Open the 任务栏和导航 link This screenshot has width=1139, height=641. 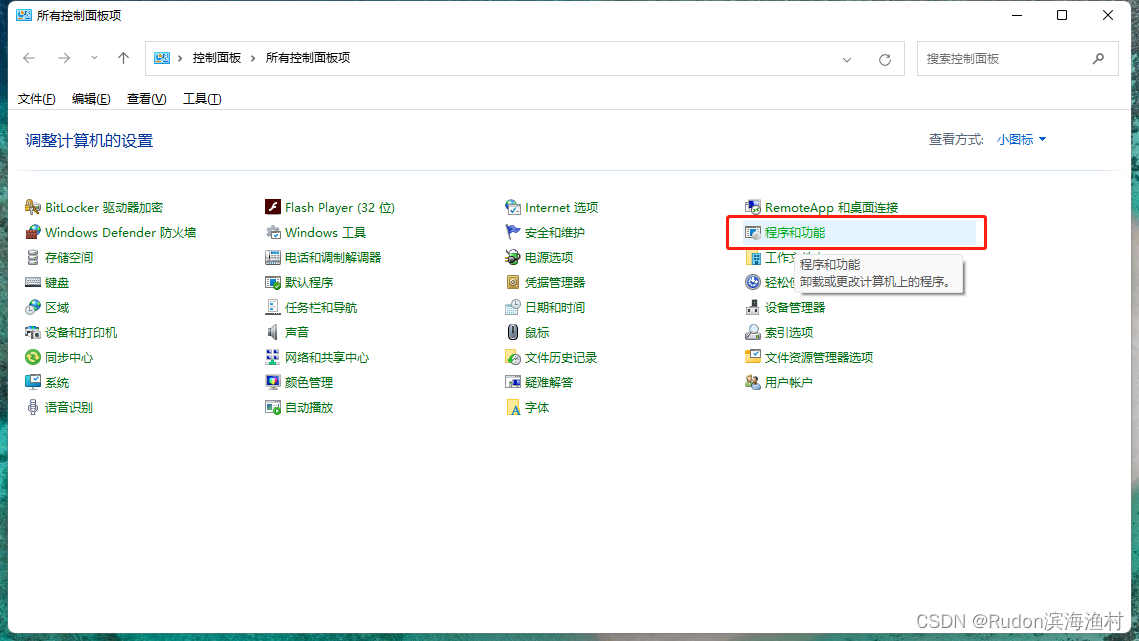click(321, 307)
